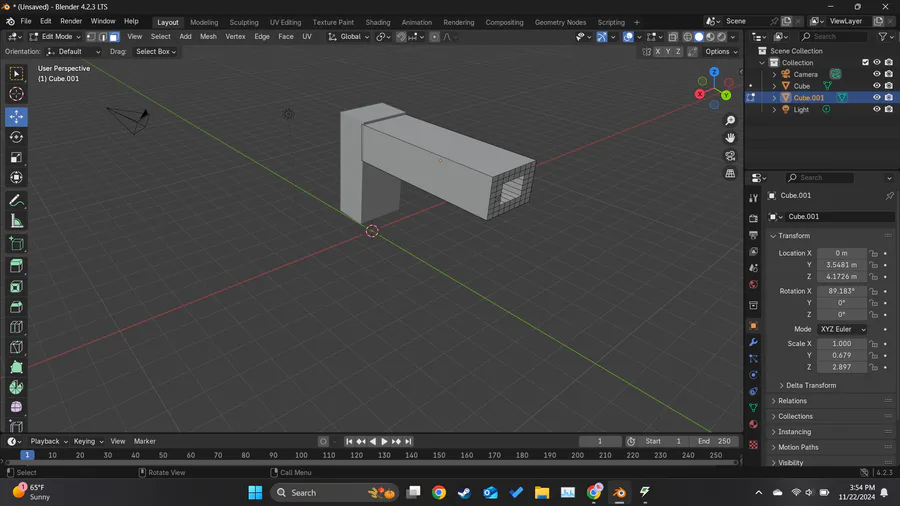Select the Annotate pencil tool

pos(16,201)
